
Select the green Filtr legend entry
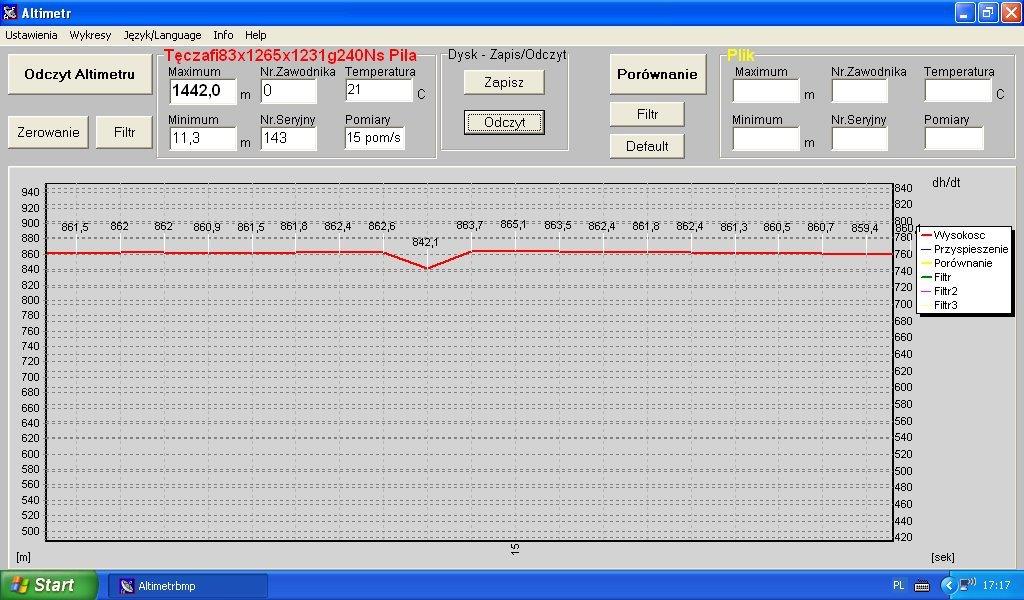(942, 277)
